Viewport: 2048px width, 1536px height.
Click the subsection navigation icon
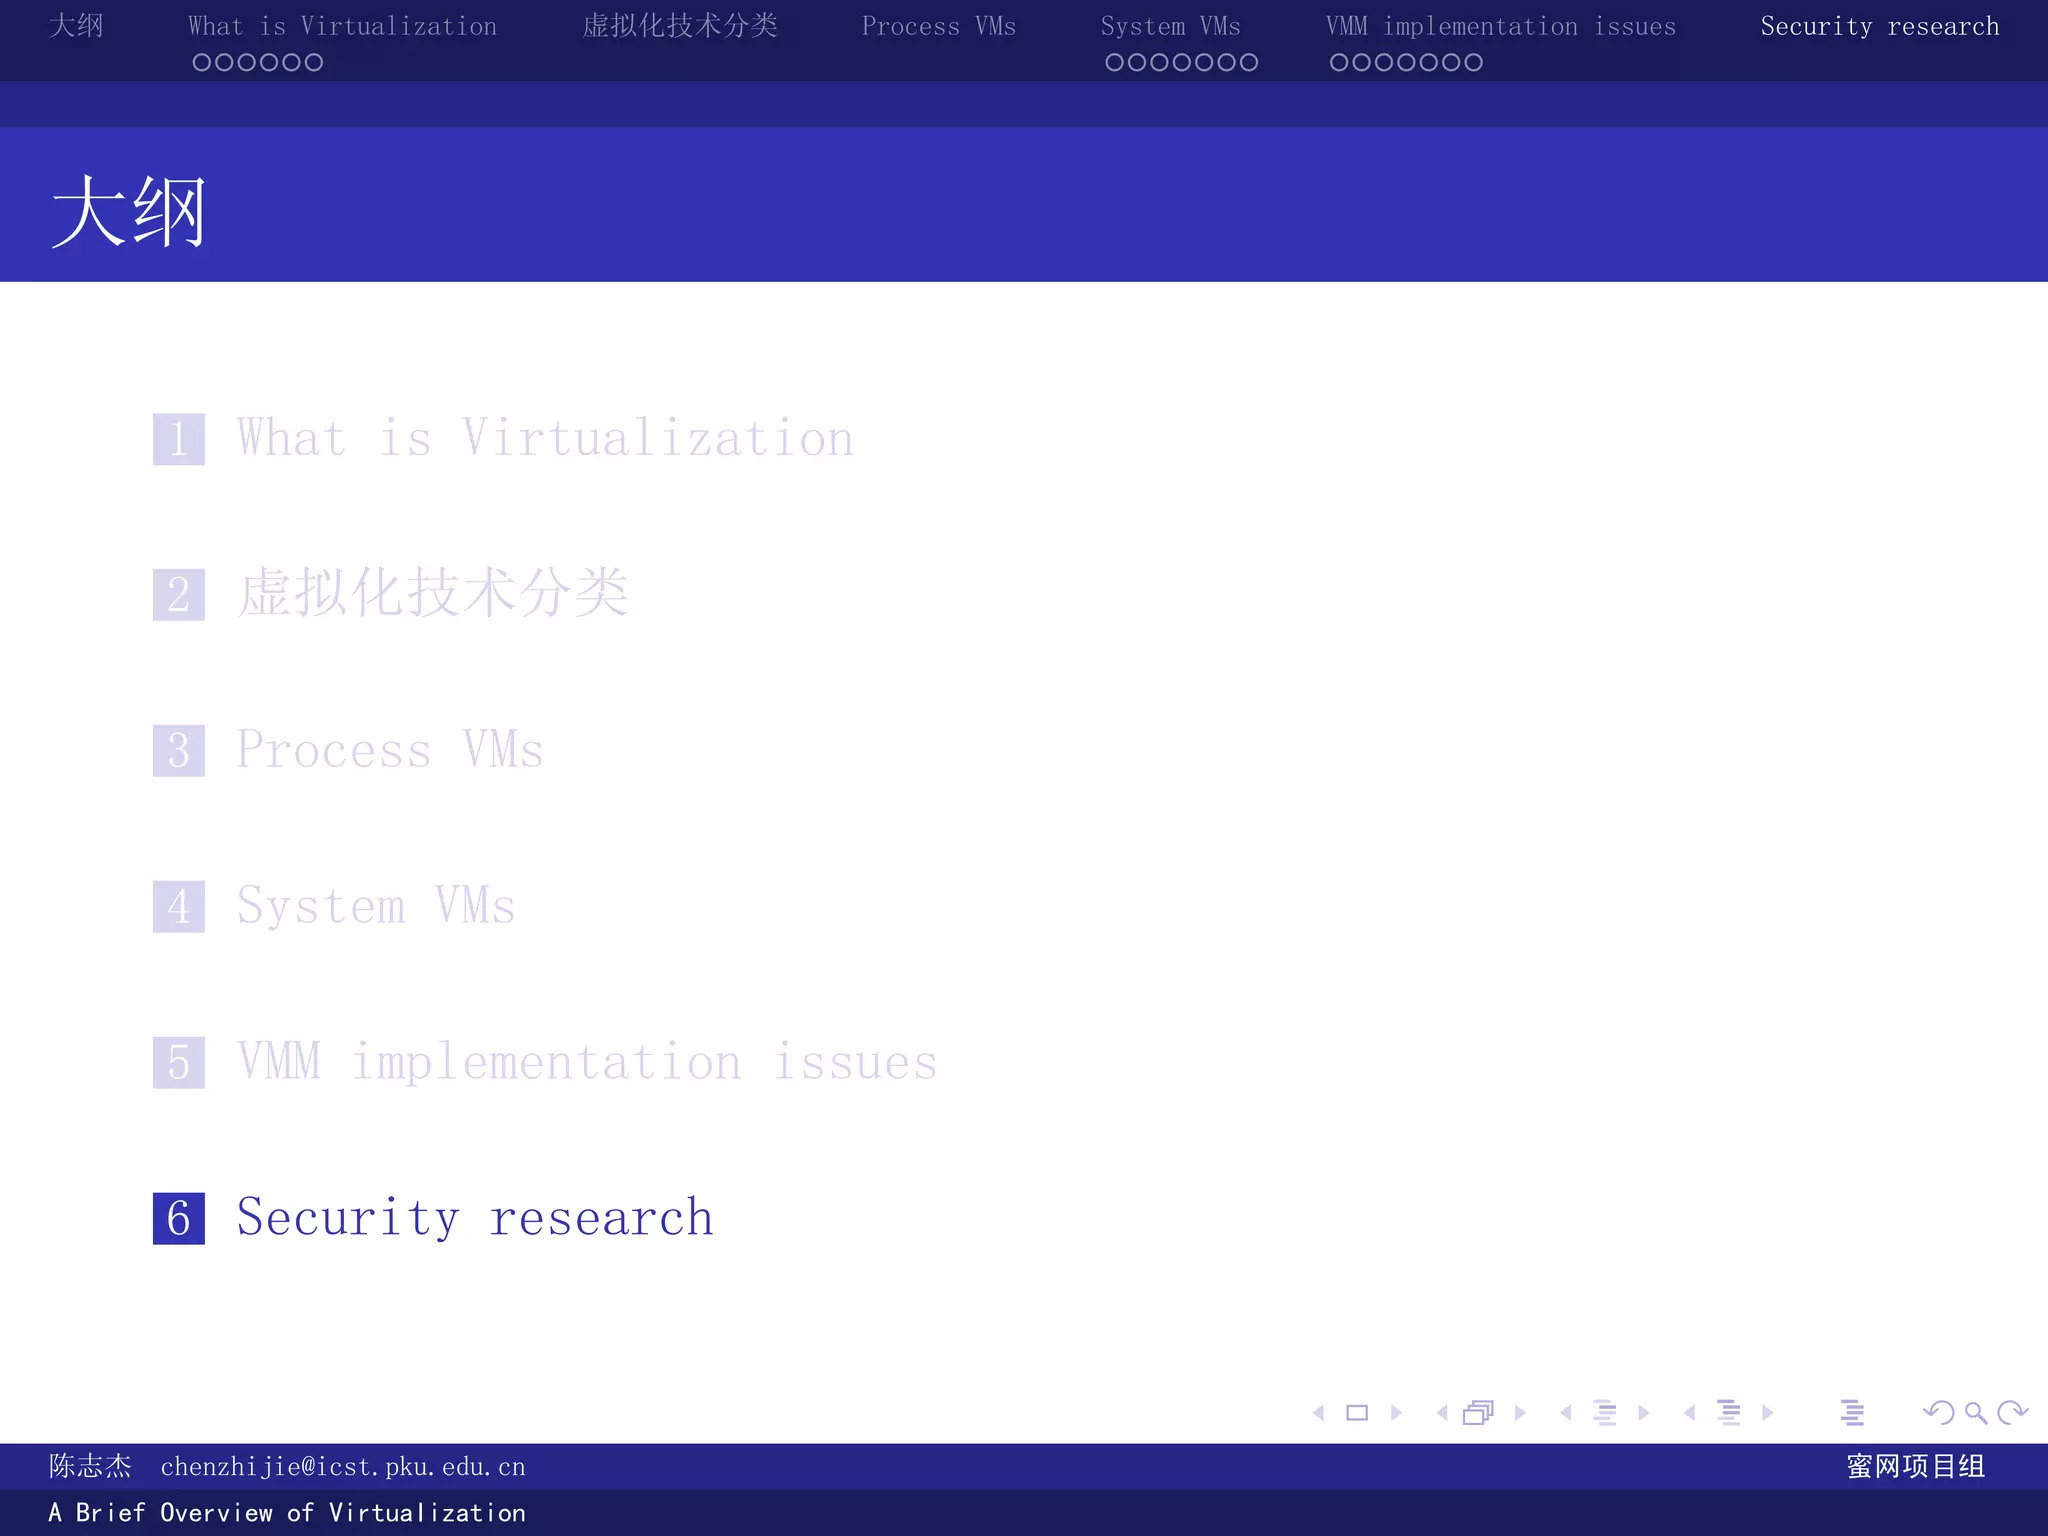1605,1413
